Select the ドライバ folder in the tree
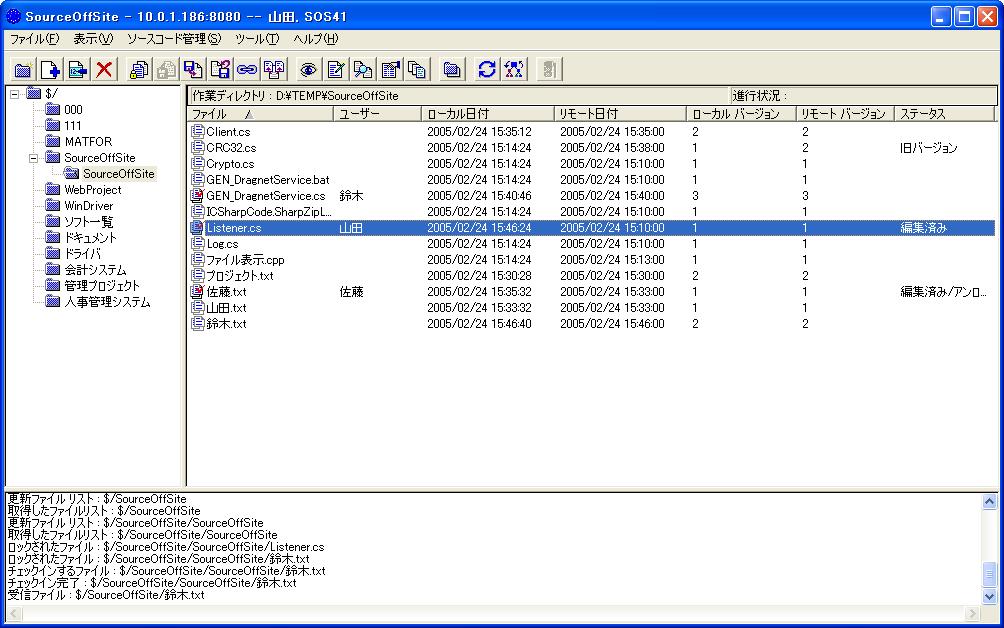Viewport: 1004px width, 628px height. coord(82,254)
